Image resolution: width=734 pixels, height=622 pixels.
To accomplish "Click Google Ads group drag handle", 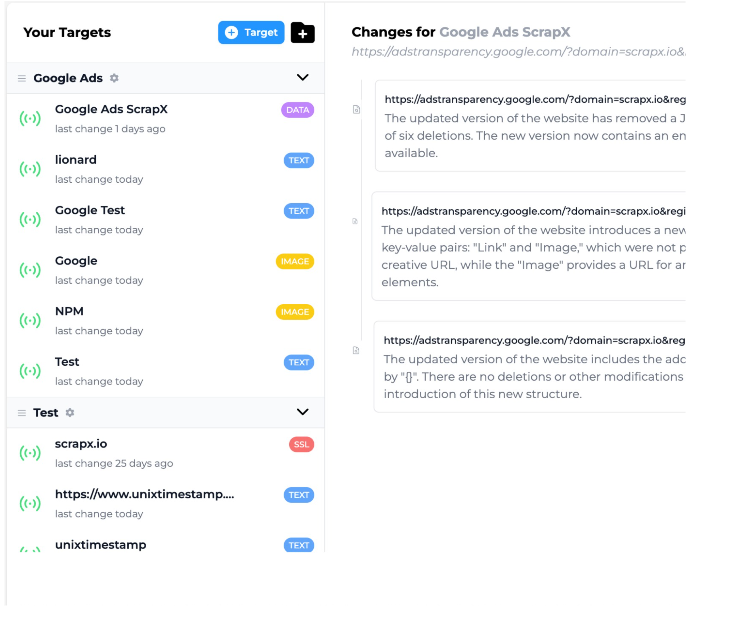I will tap(22, 78).
